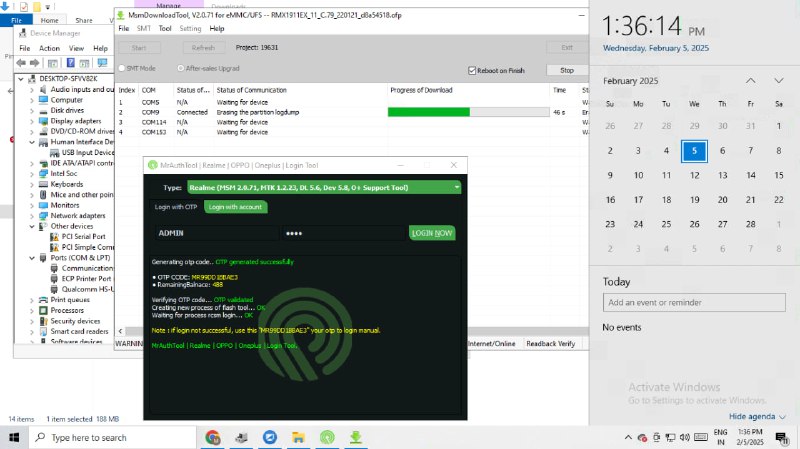This screenshot has width=800, height=449.
Task: Switch to Login with account tab
Action: click(235, 207)
